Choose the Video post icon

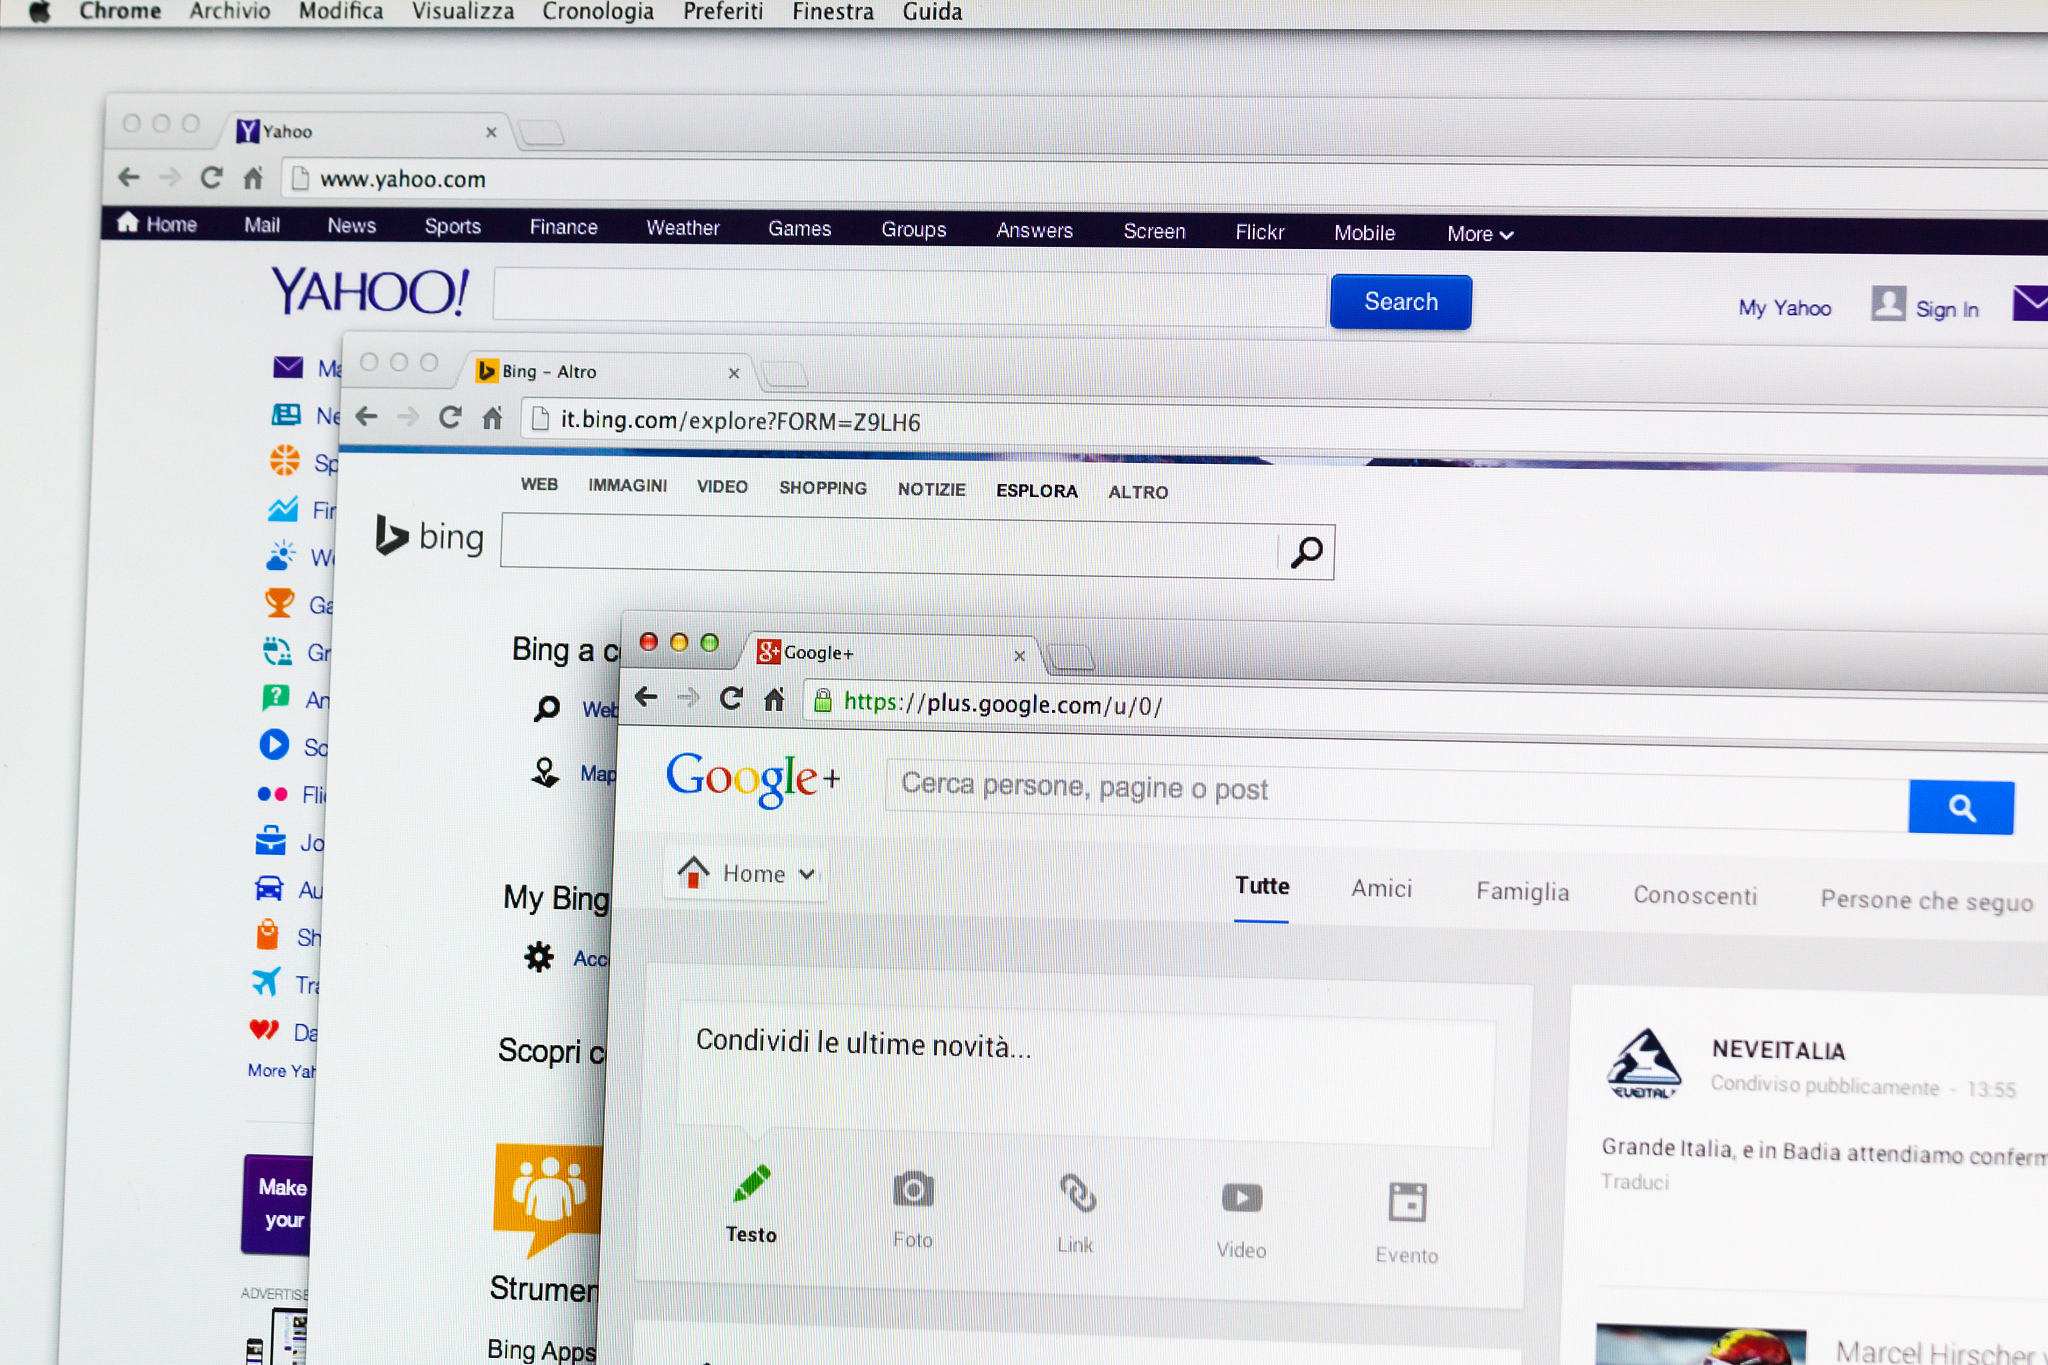[x=1241, y=1198]
